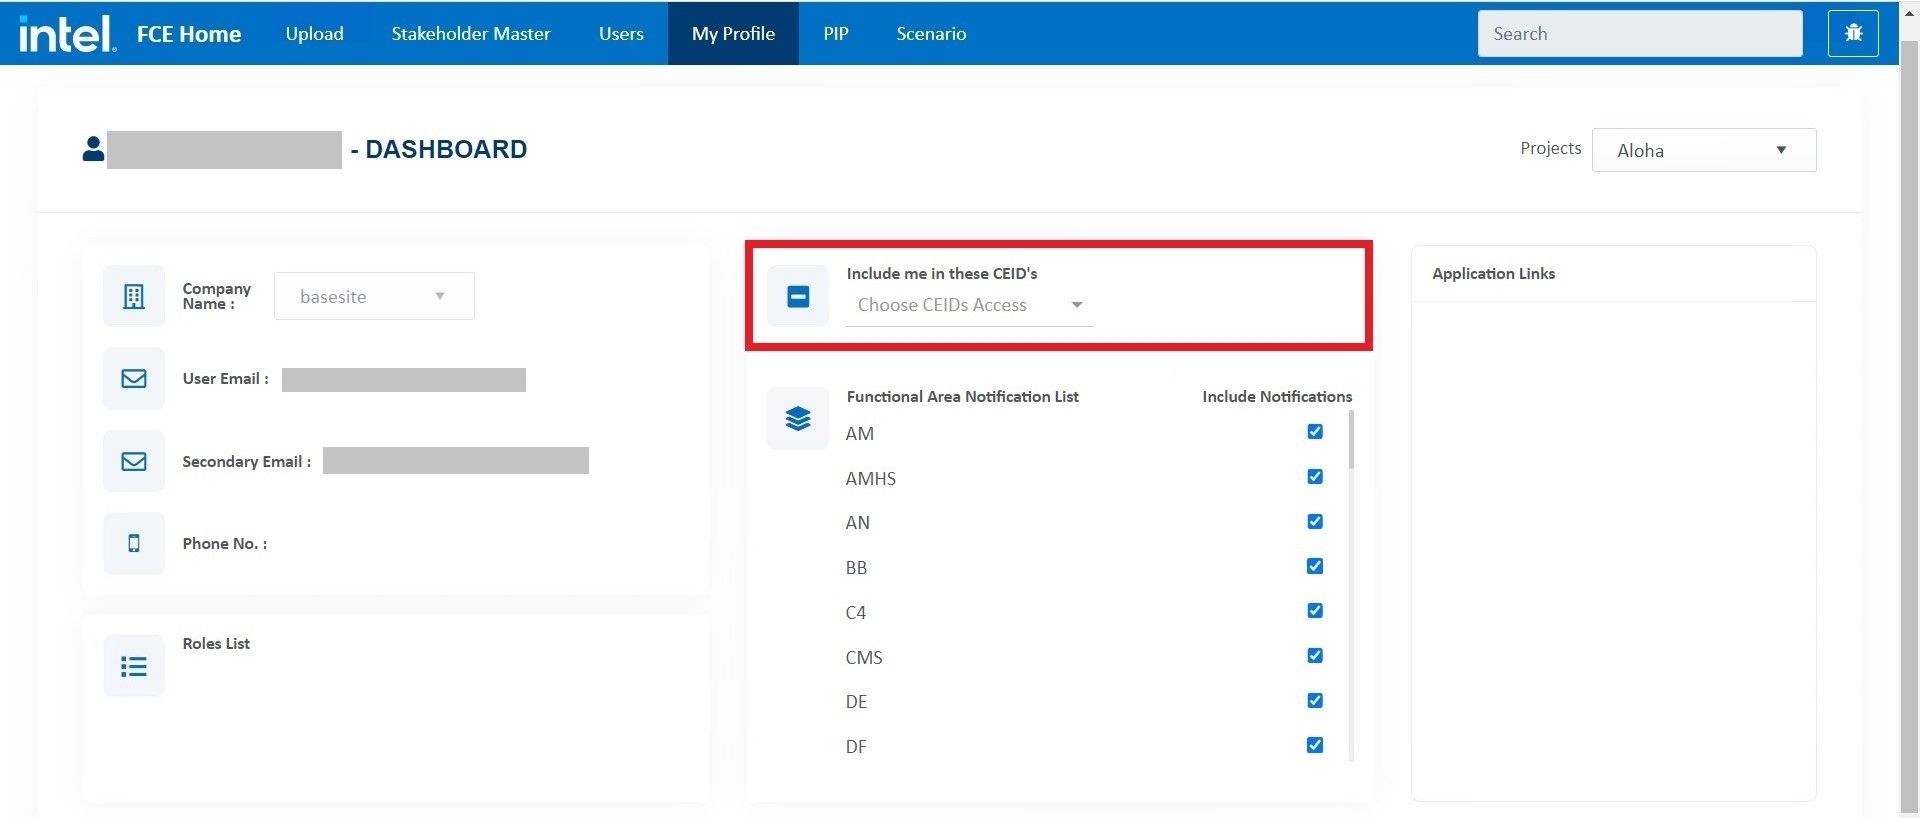Expand the Choose CEIDs Access dropdown
This screenshot has width=1920, height=818.
(x=969, y=305)
